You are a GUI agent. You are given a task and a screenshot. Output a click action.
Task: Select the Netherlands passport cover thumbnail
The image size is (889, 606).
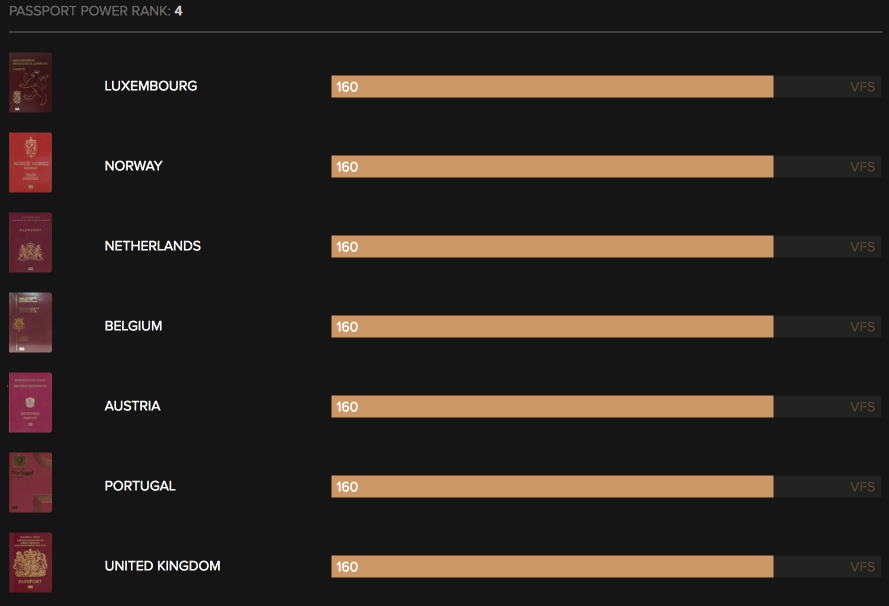[30, 243]
